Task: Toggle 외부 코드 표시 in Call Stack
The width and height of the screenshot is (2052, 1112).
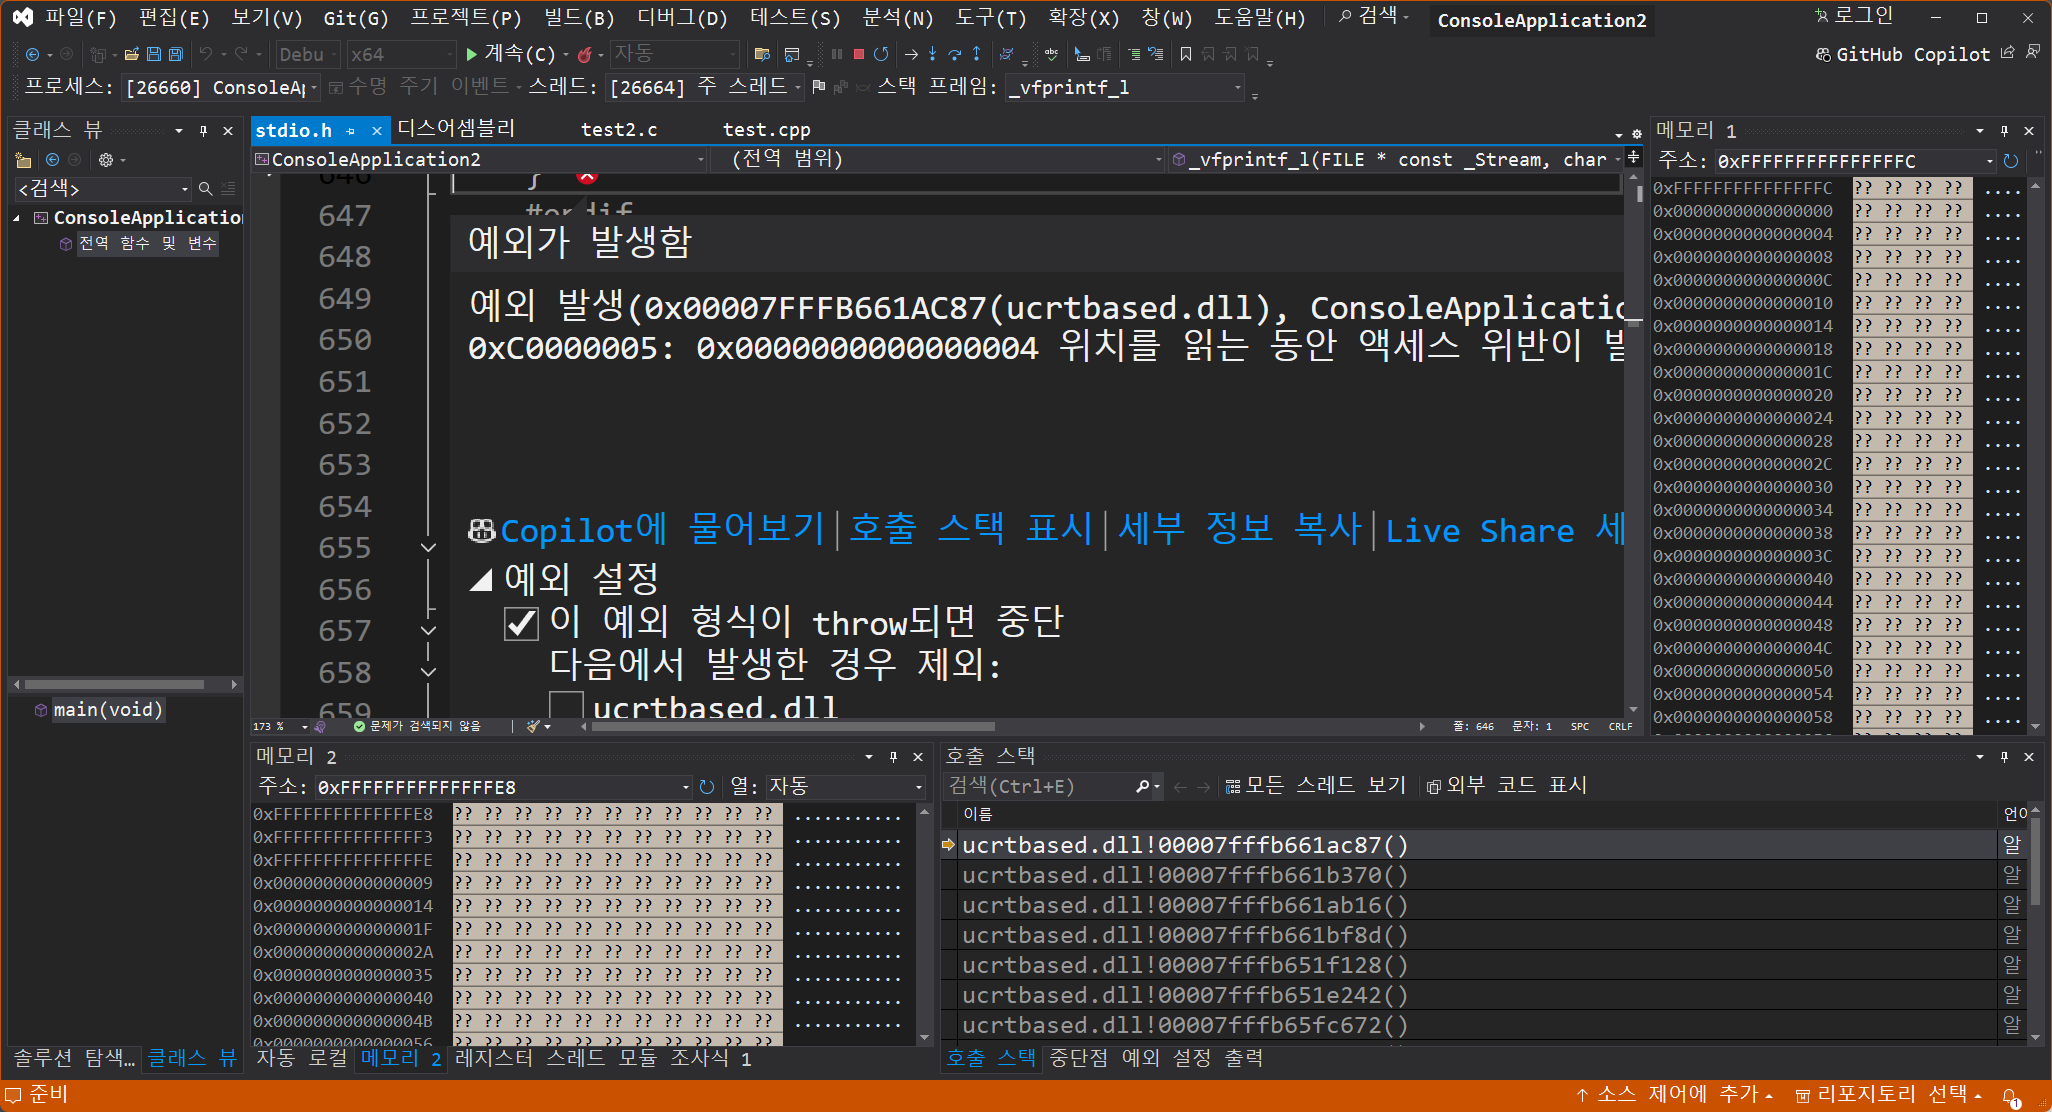Action: (1507, 786)
